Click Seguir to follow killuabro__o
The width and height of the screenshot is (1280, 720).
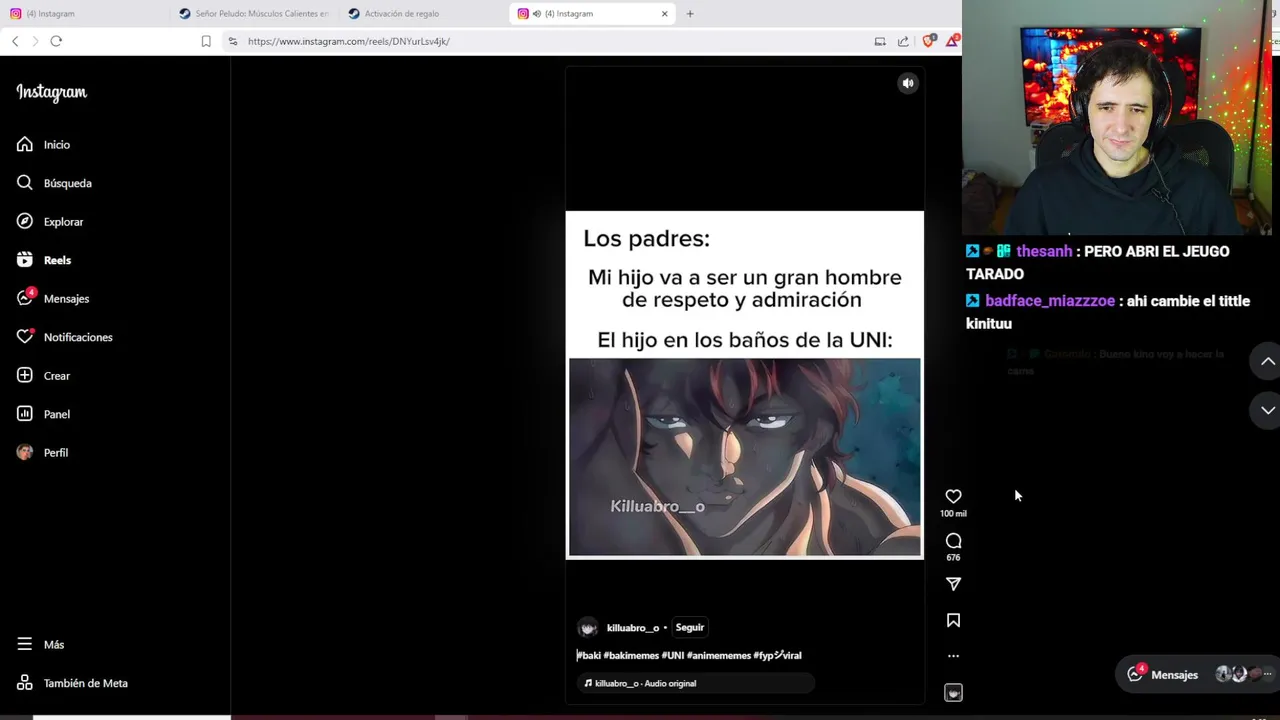tap(690, 627)
